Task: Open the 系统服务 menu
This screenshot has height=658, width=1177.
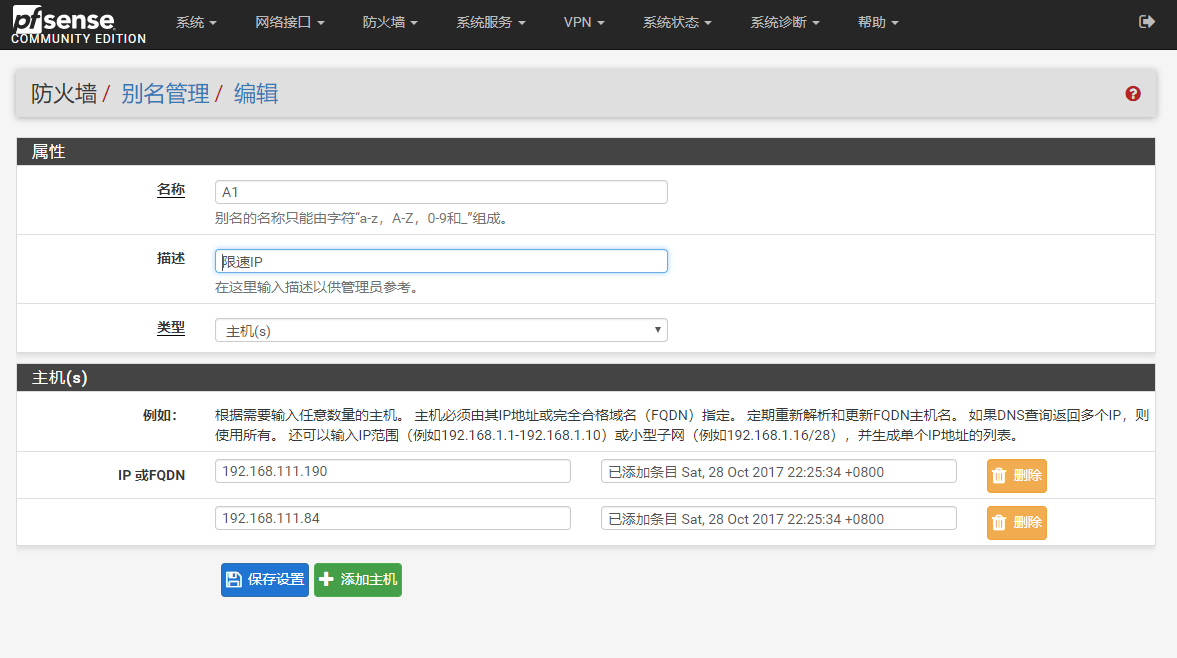Action: click(x=491, y=23)
